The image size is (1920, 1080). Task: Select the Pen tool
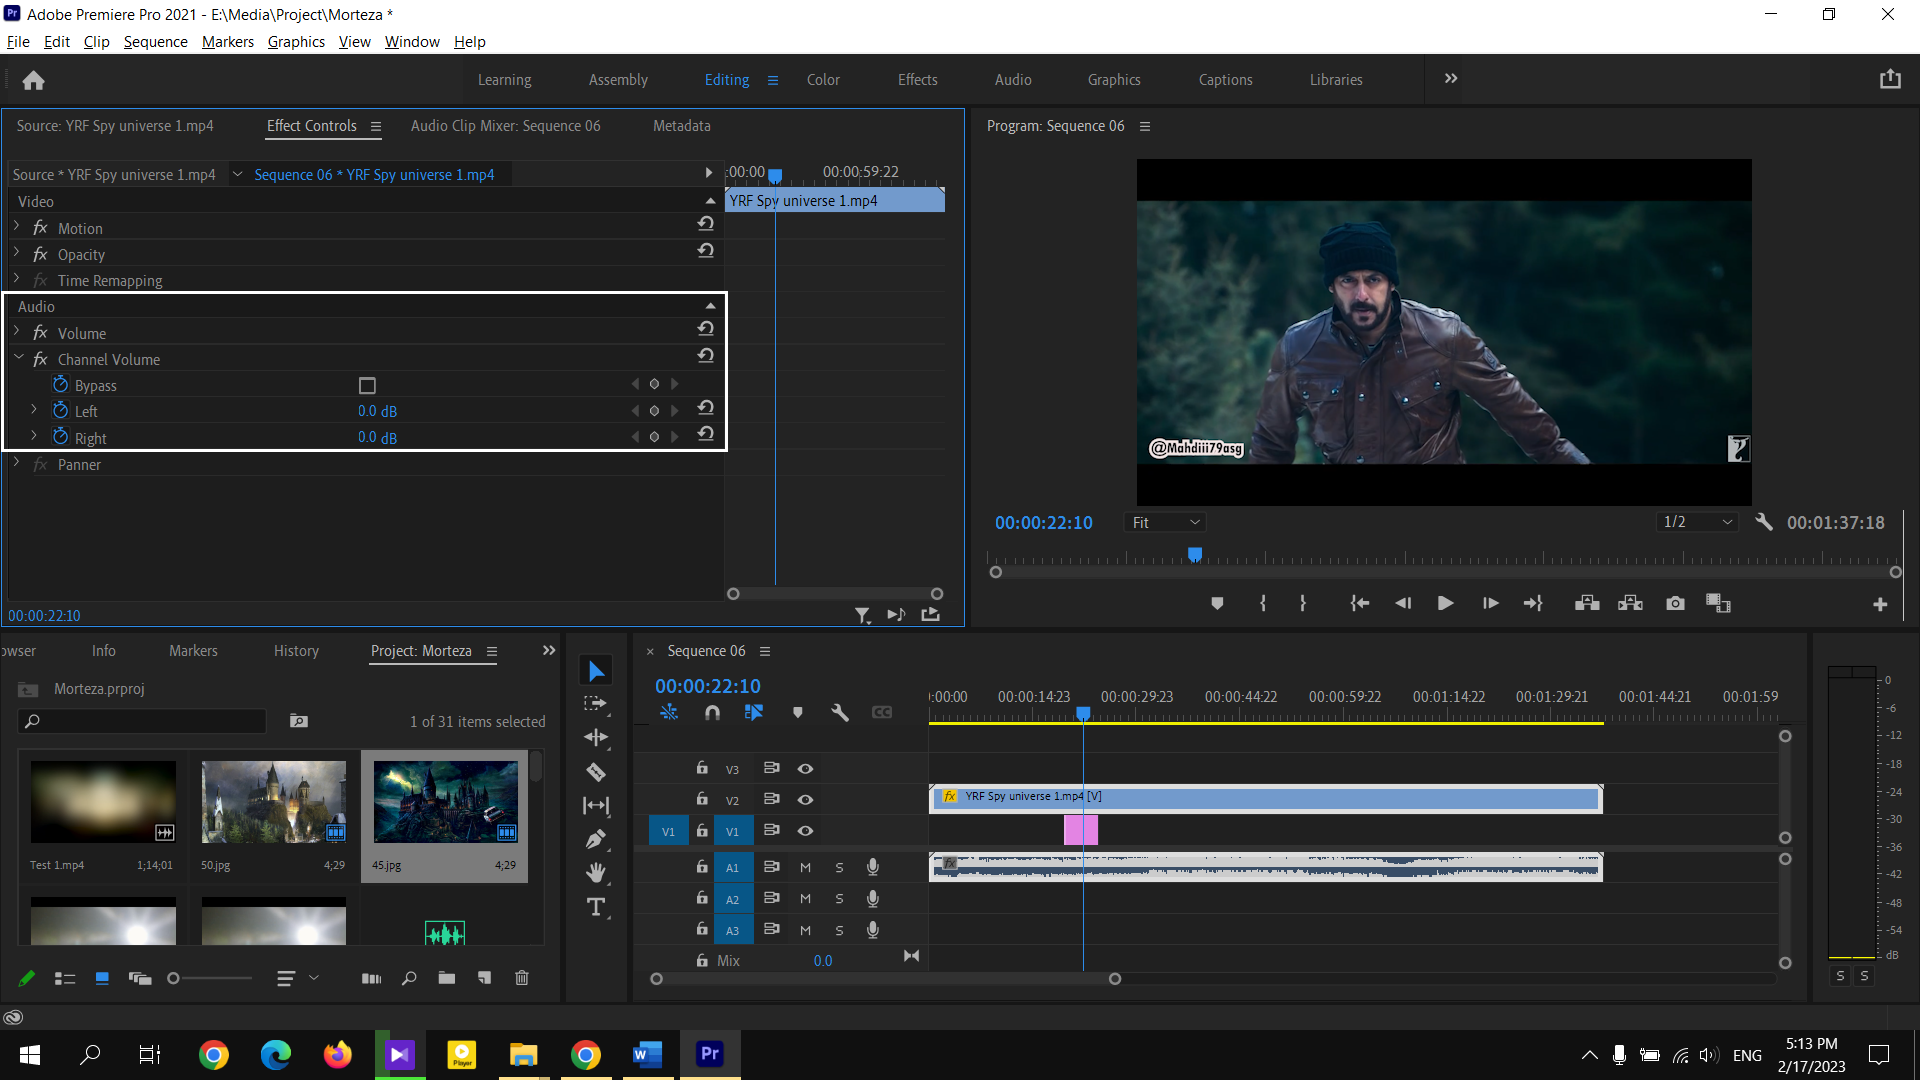(x=596, y=839)
